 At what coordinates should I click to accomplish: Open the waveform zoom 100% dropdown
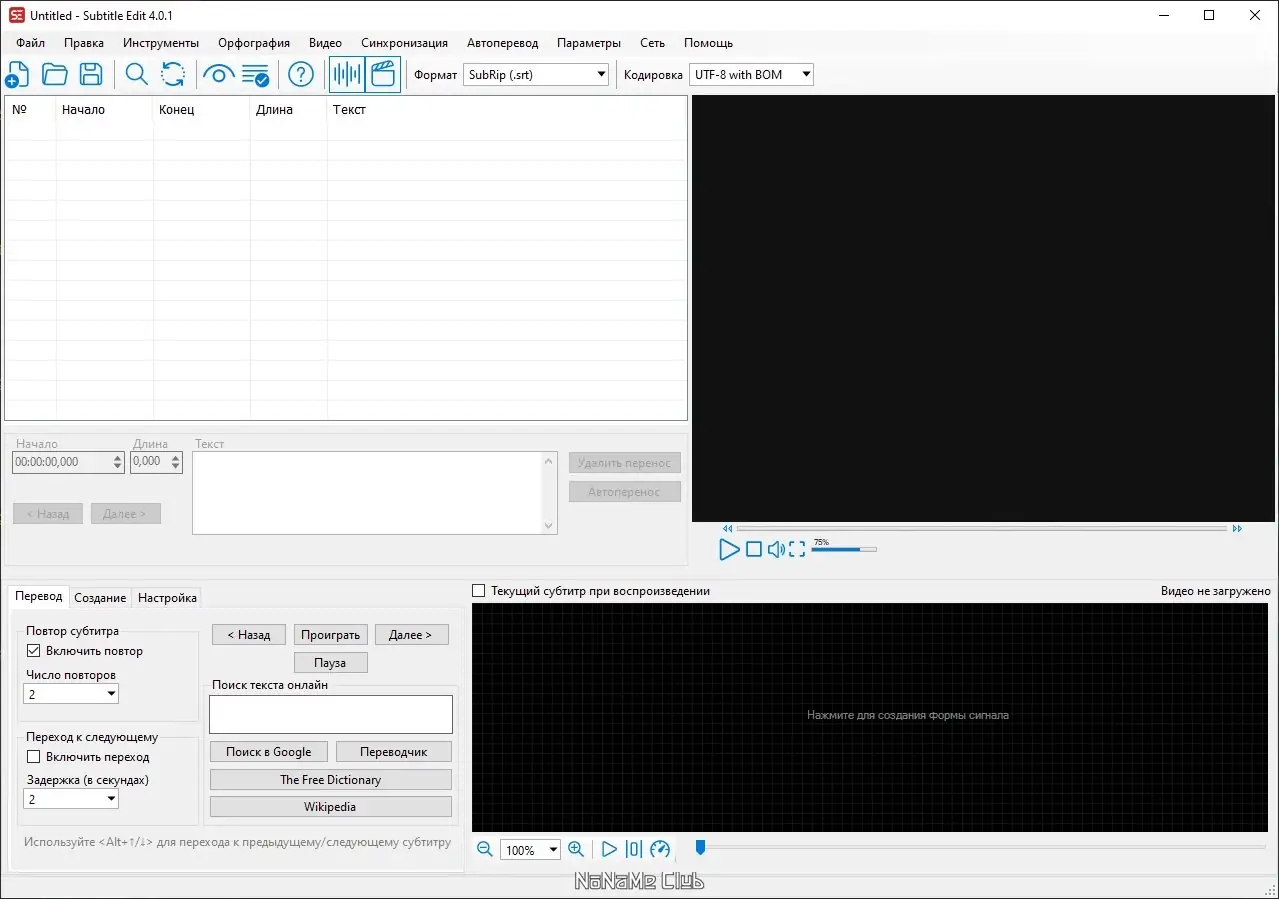(x=530, y=850)
